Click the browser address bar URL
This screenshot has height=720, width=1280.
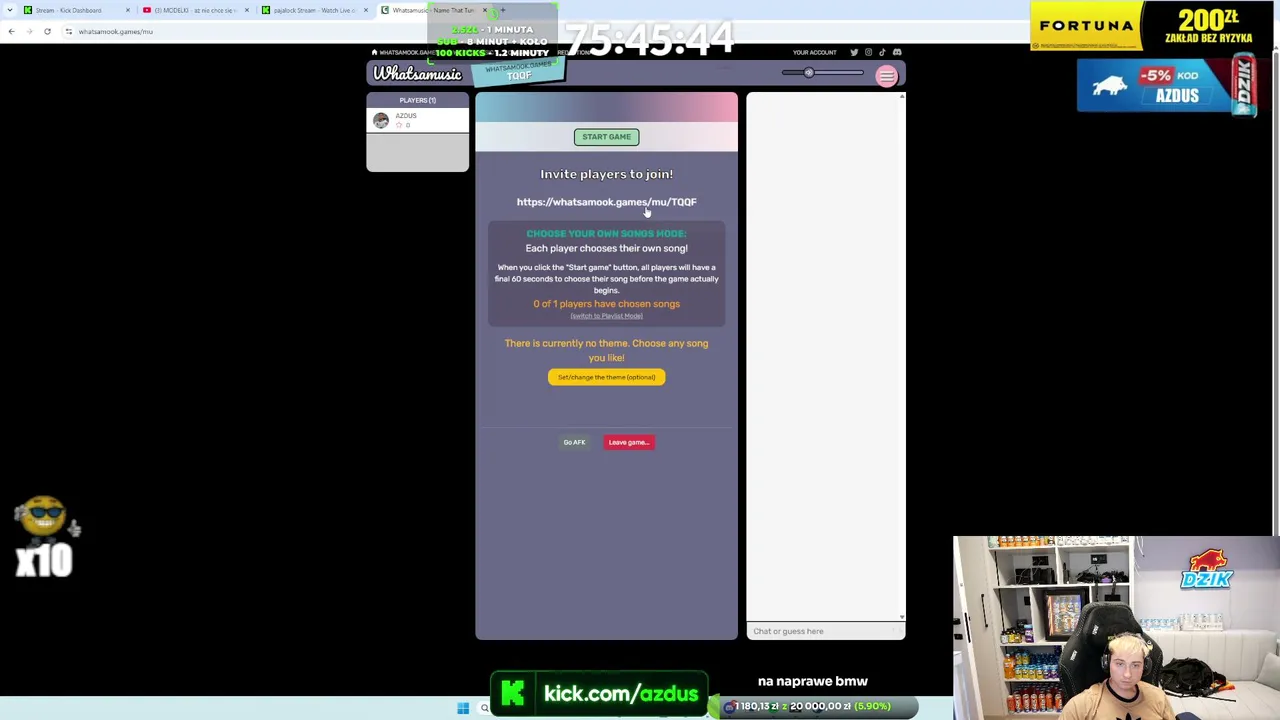[x=115, y=31]
